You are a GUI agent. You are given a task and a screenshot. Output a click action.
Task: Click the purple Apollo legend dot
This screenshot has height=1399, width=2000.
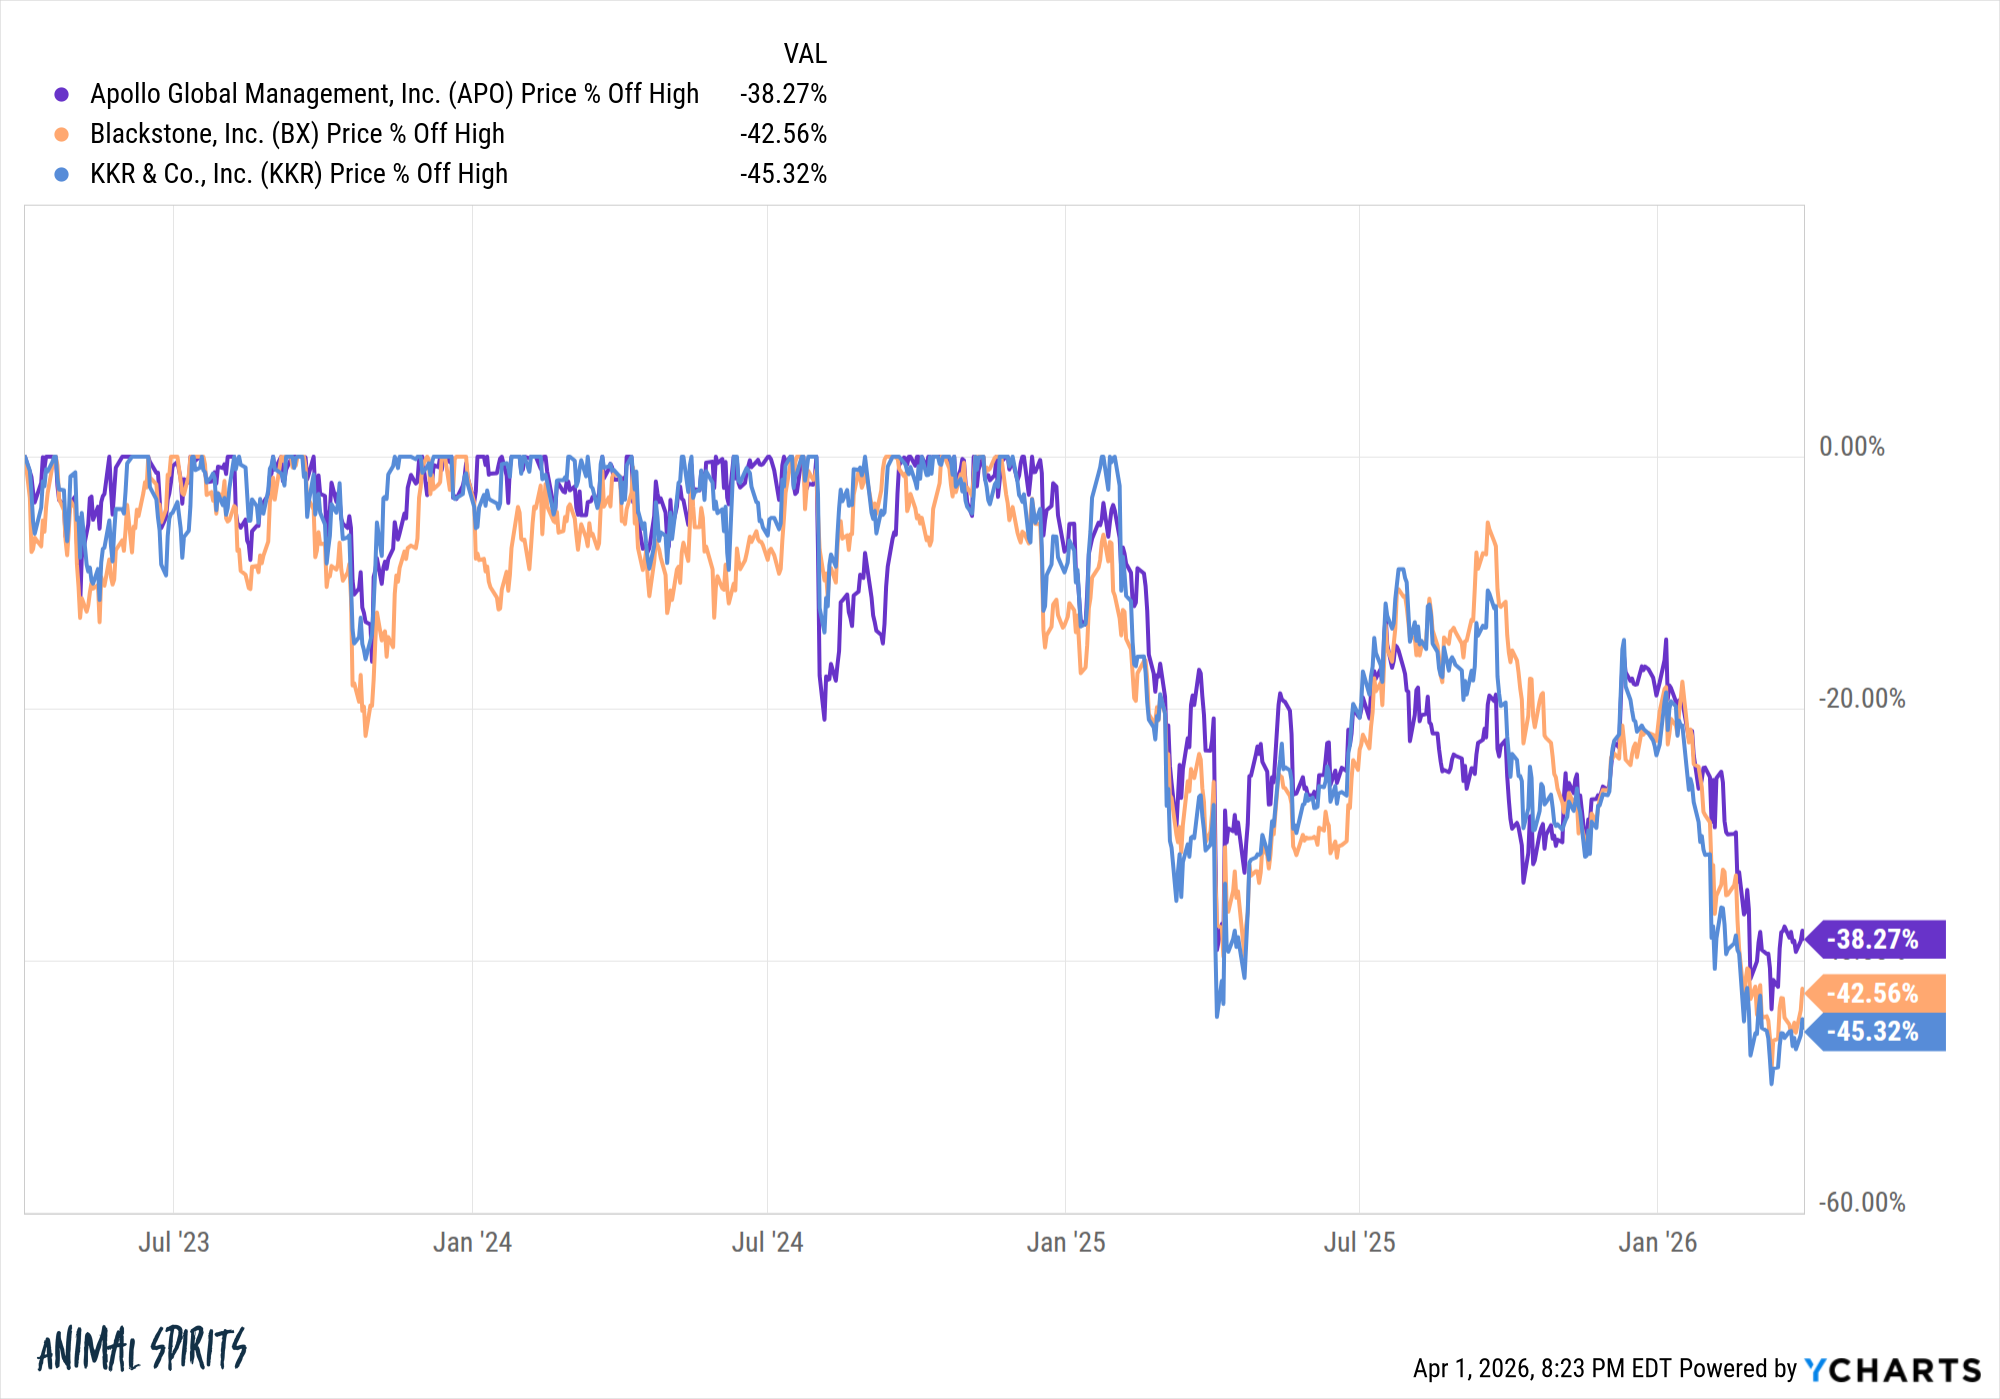coord(62,94)
